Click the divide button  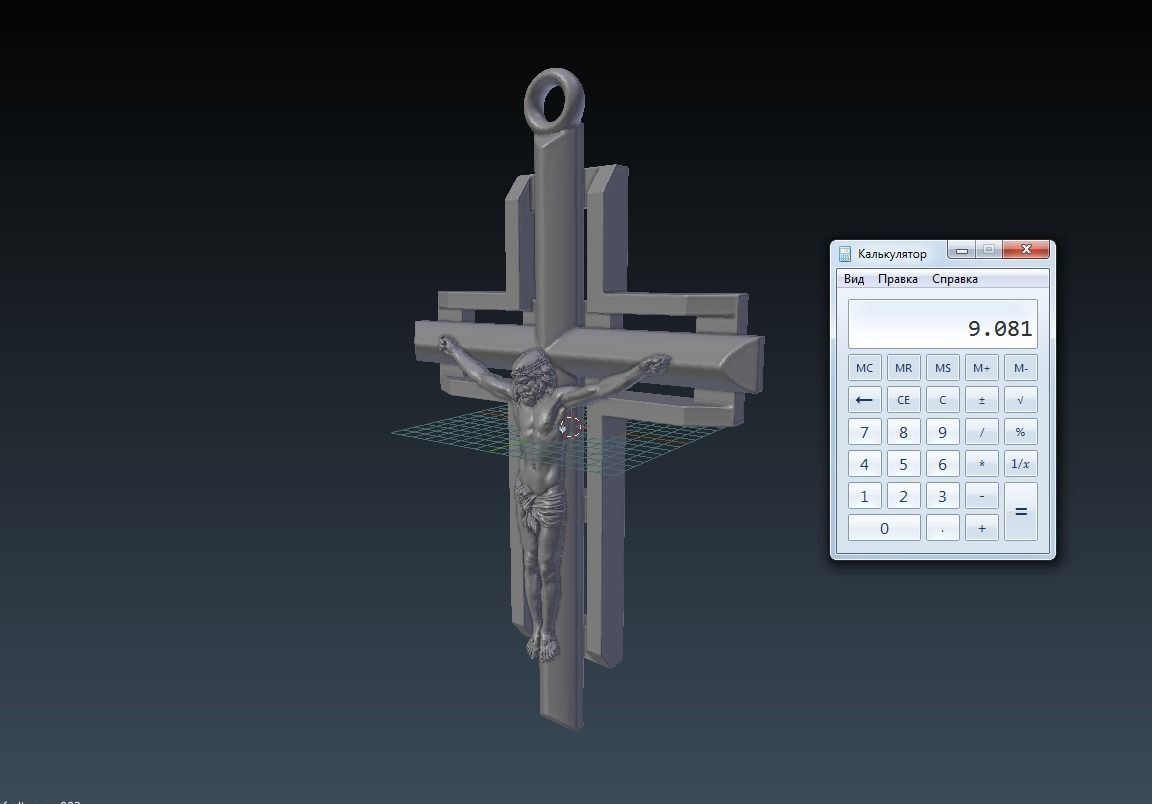(982, 432)
